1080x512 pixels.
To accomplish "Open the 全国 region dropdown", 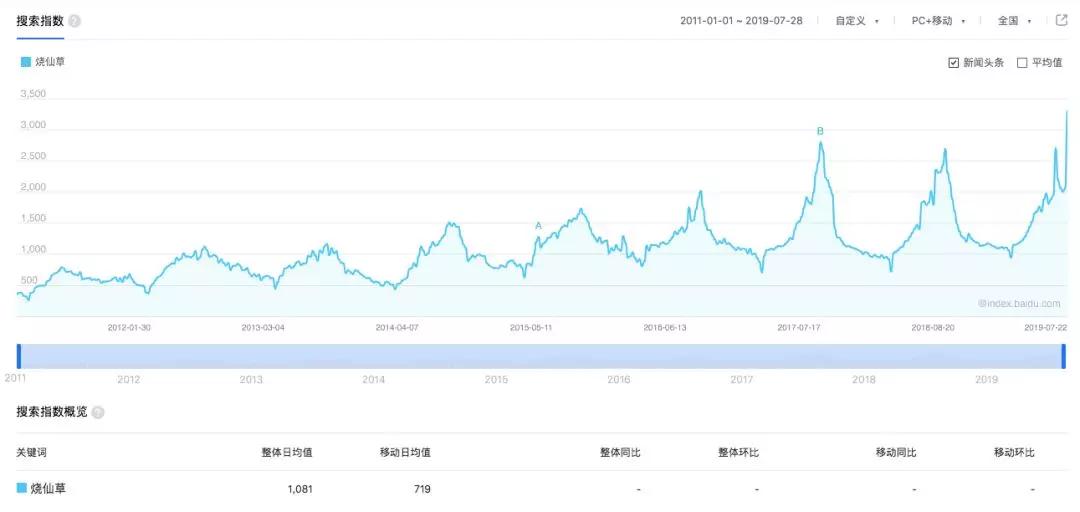I will (x=1014, y=20).
